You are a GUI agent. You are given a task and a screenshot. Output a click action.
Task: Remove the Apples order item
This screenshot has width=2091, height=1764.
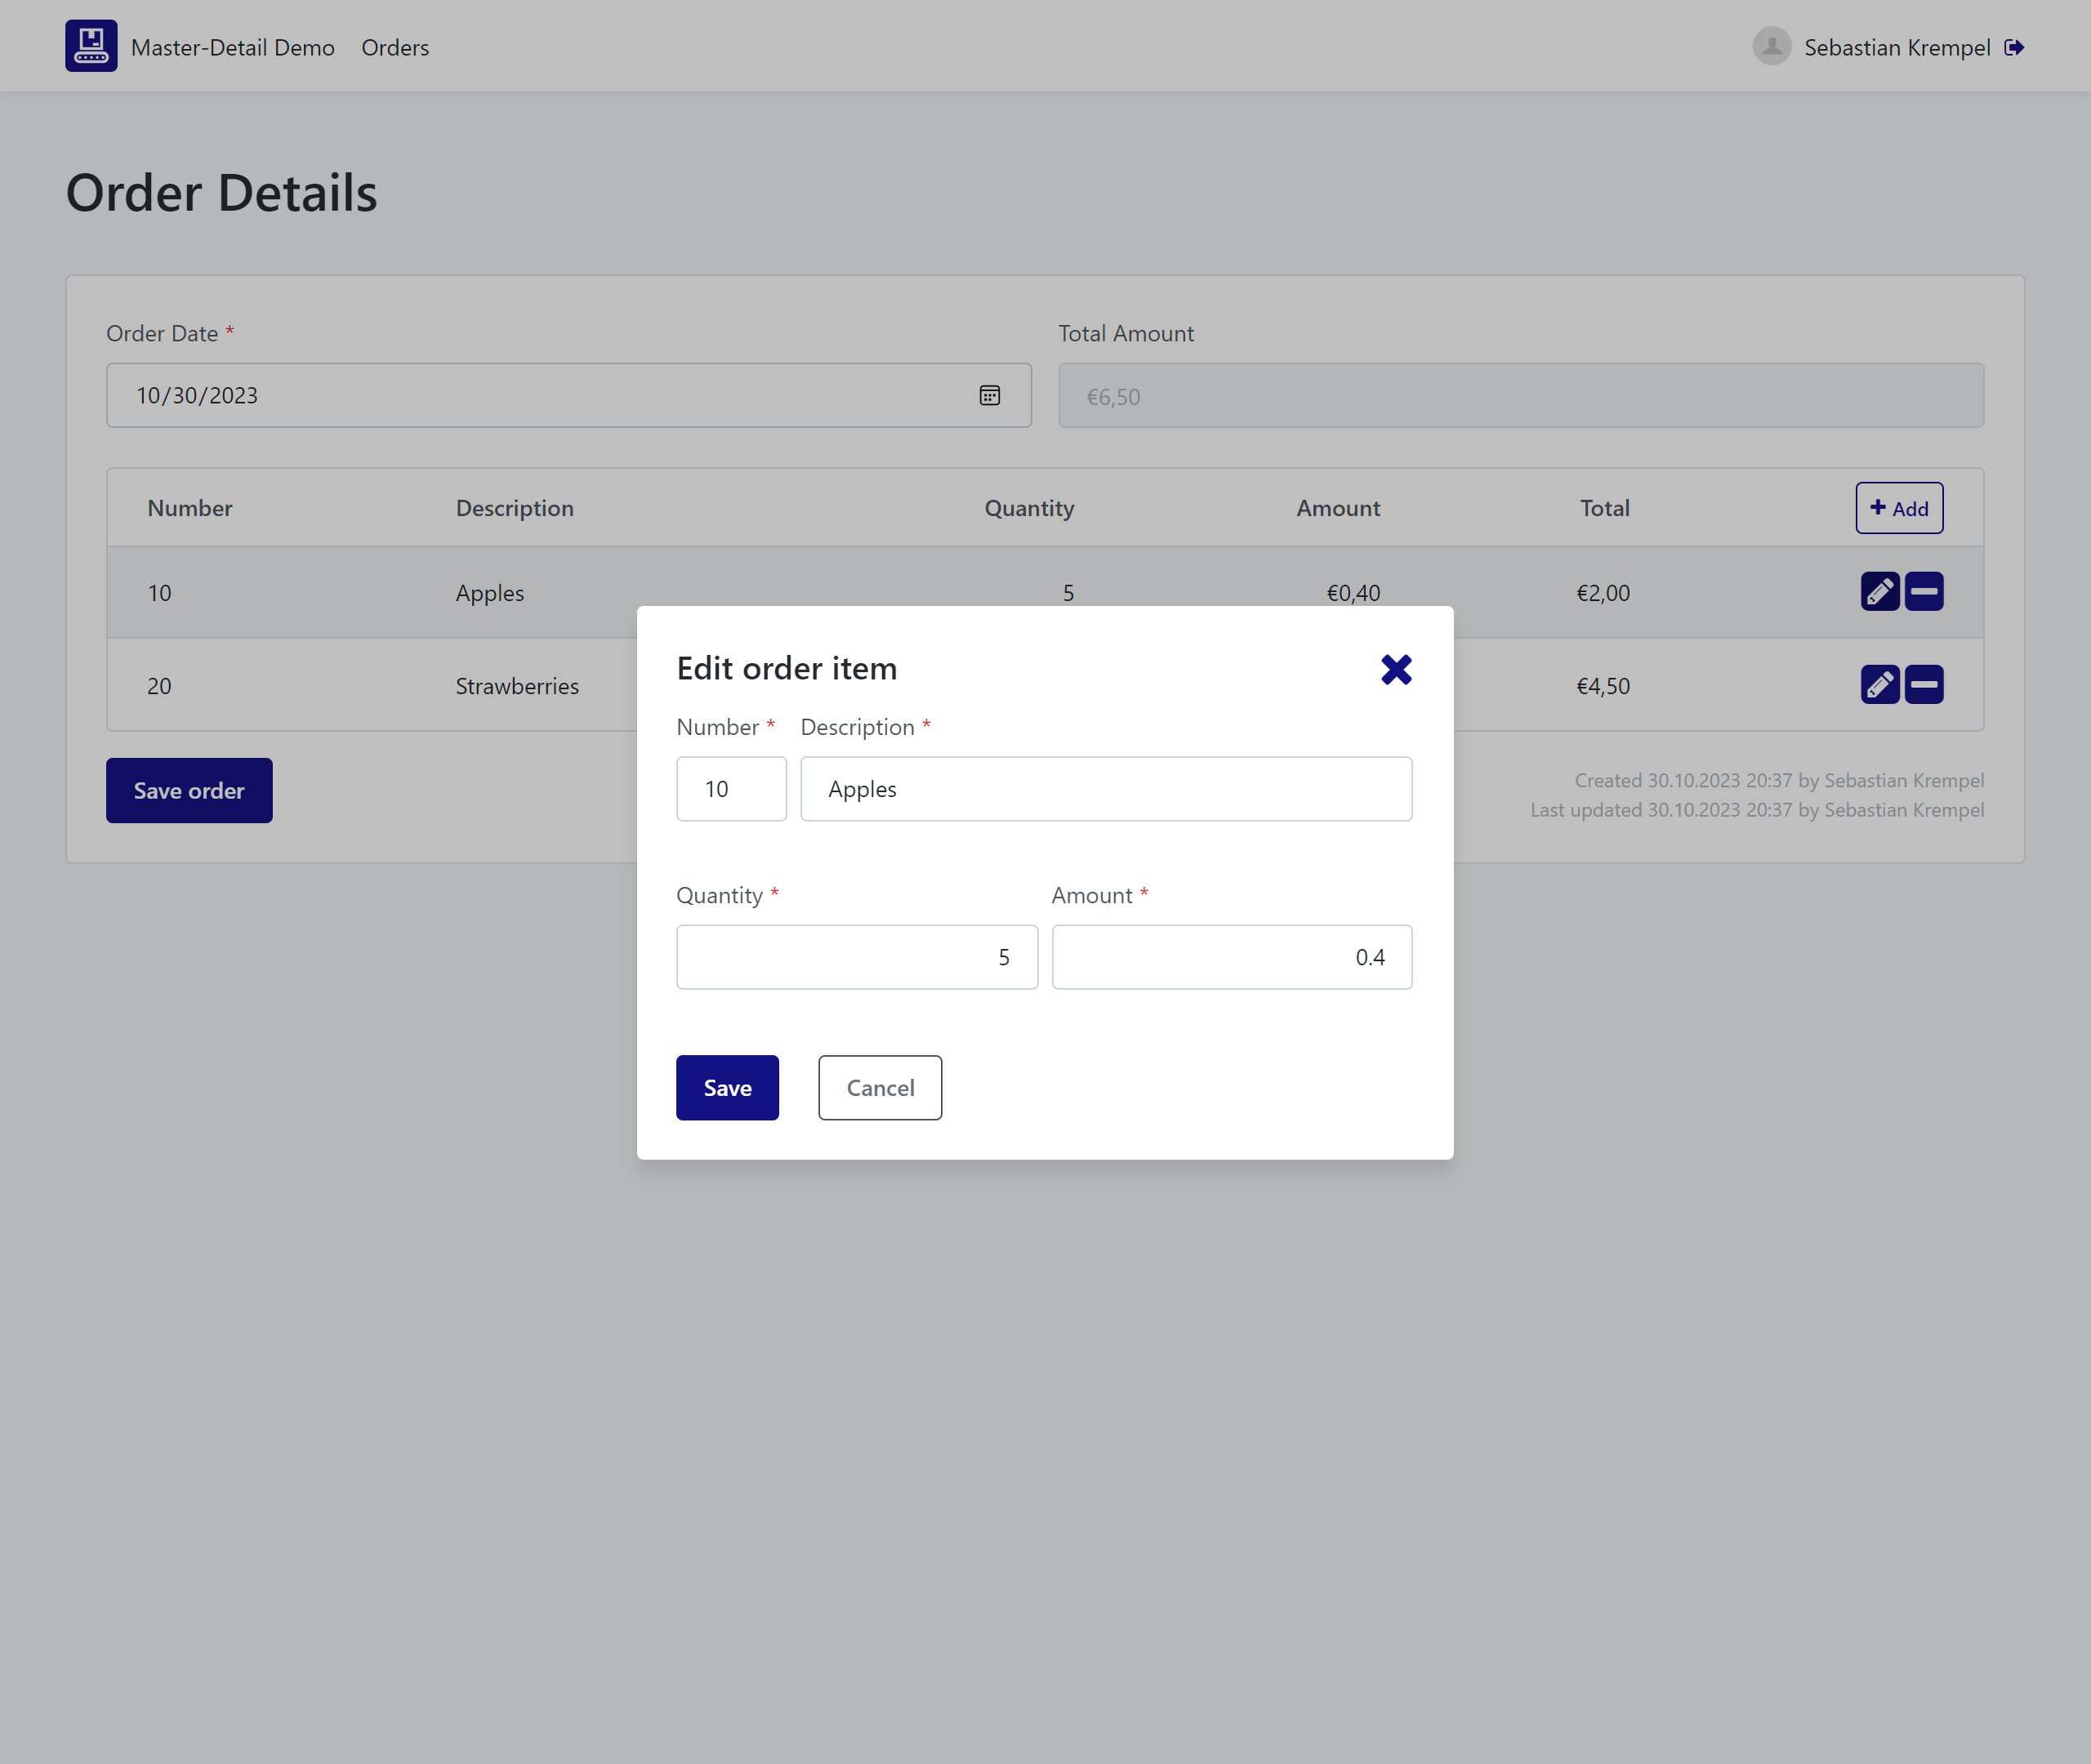click(x=1923, y=591)
